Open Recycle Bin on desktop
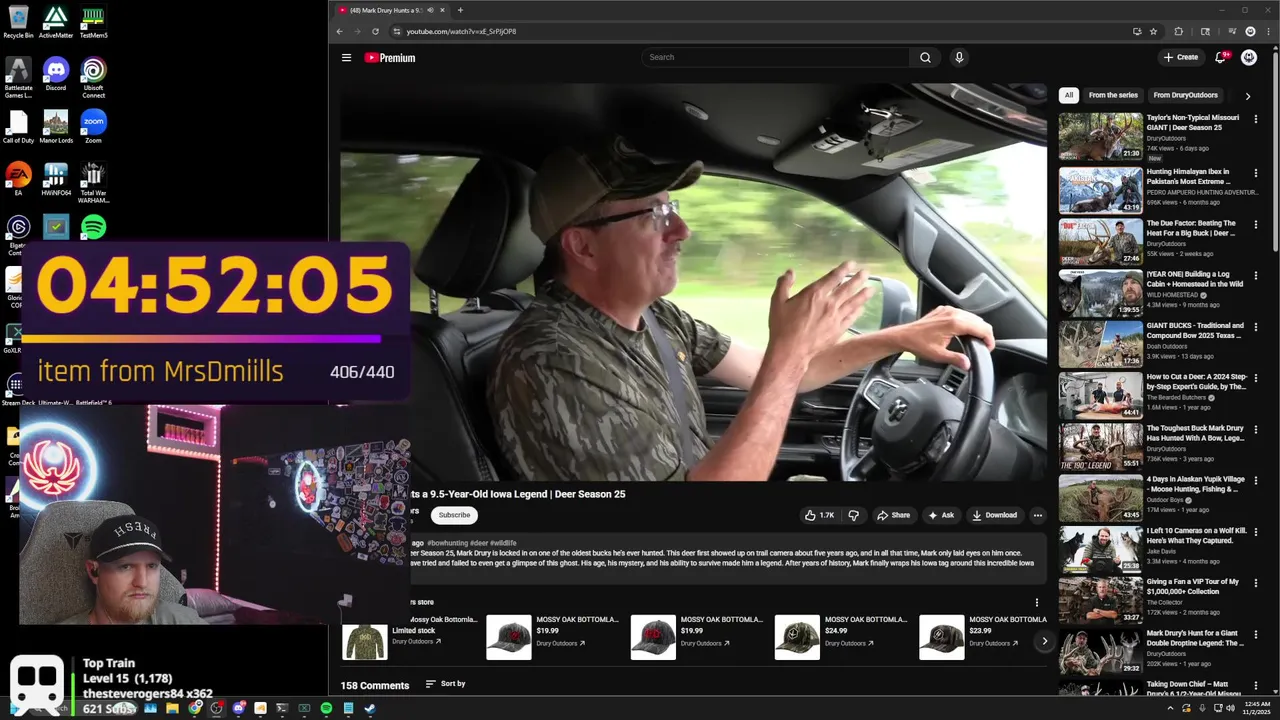Image resolution: width=1280 pixels, height=720 pixels. tap(18, 22)
